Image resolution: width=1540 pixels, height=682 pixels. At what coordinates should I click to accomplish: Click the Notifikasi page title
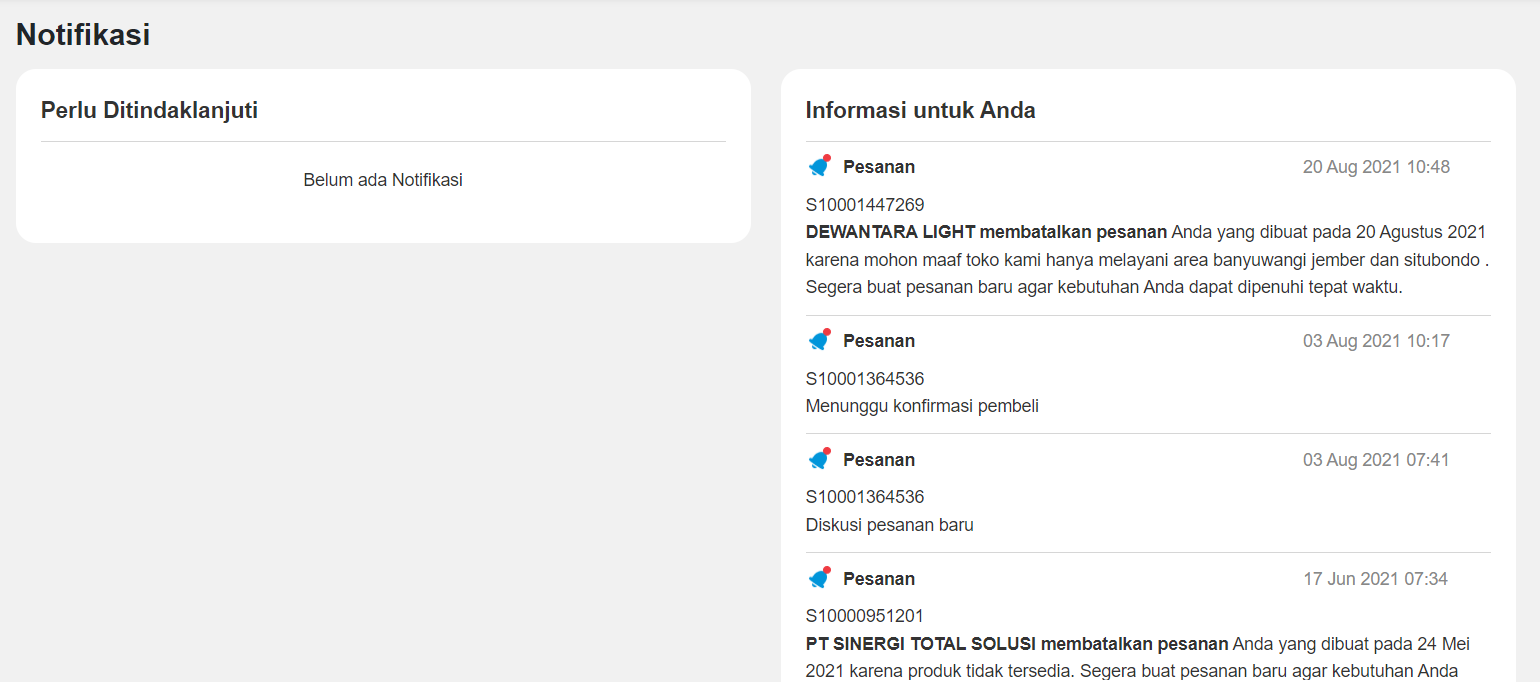pyautogui.click(x=83, y=35)
